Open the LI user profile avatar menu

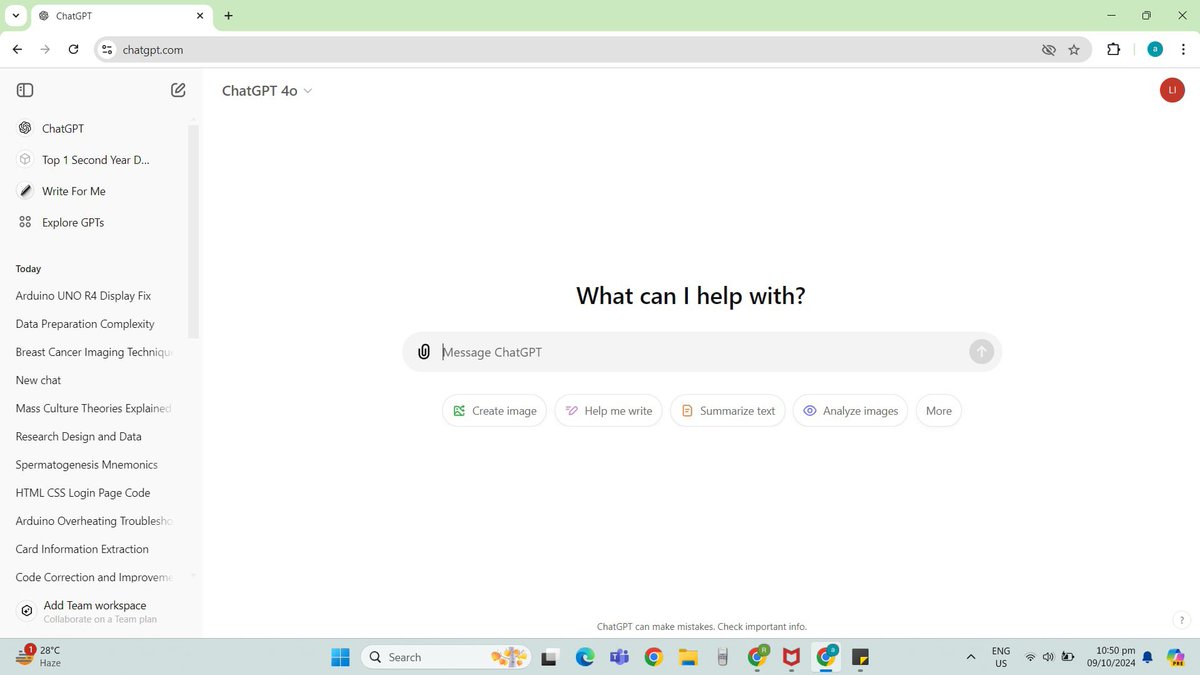(x=1172, y=91)
